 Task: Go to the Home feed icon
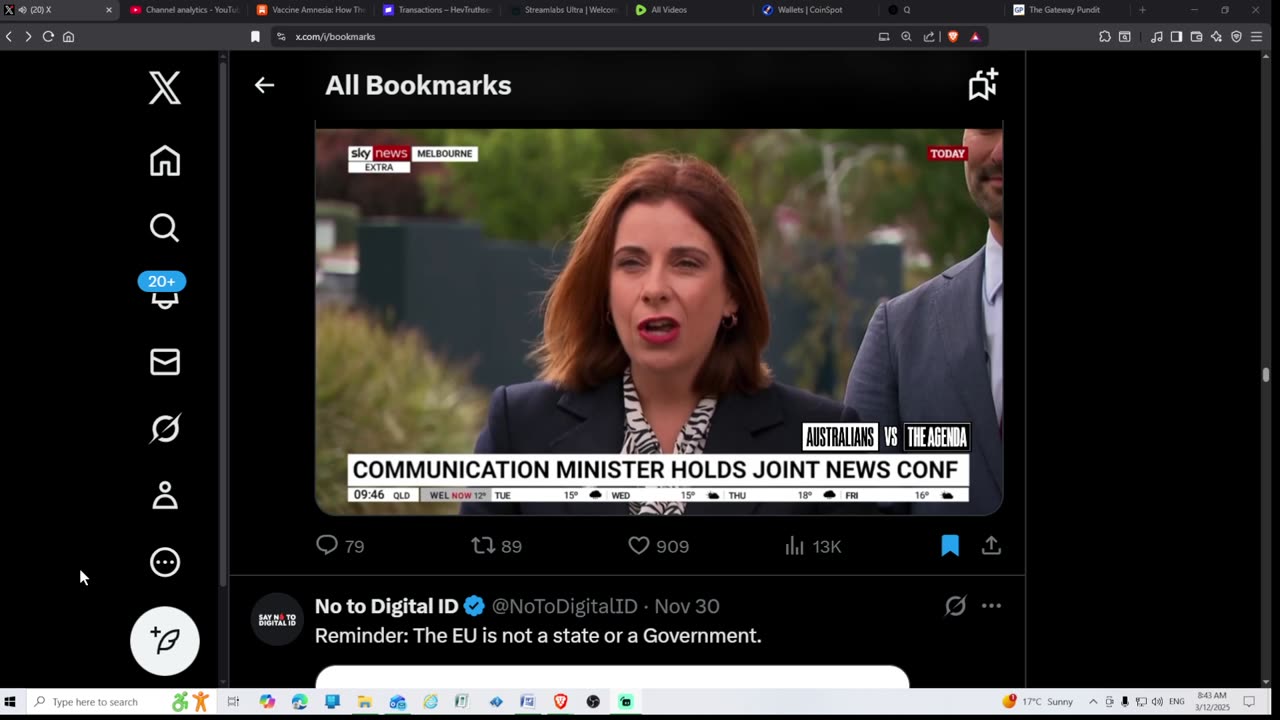165,160
